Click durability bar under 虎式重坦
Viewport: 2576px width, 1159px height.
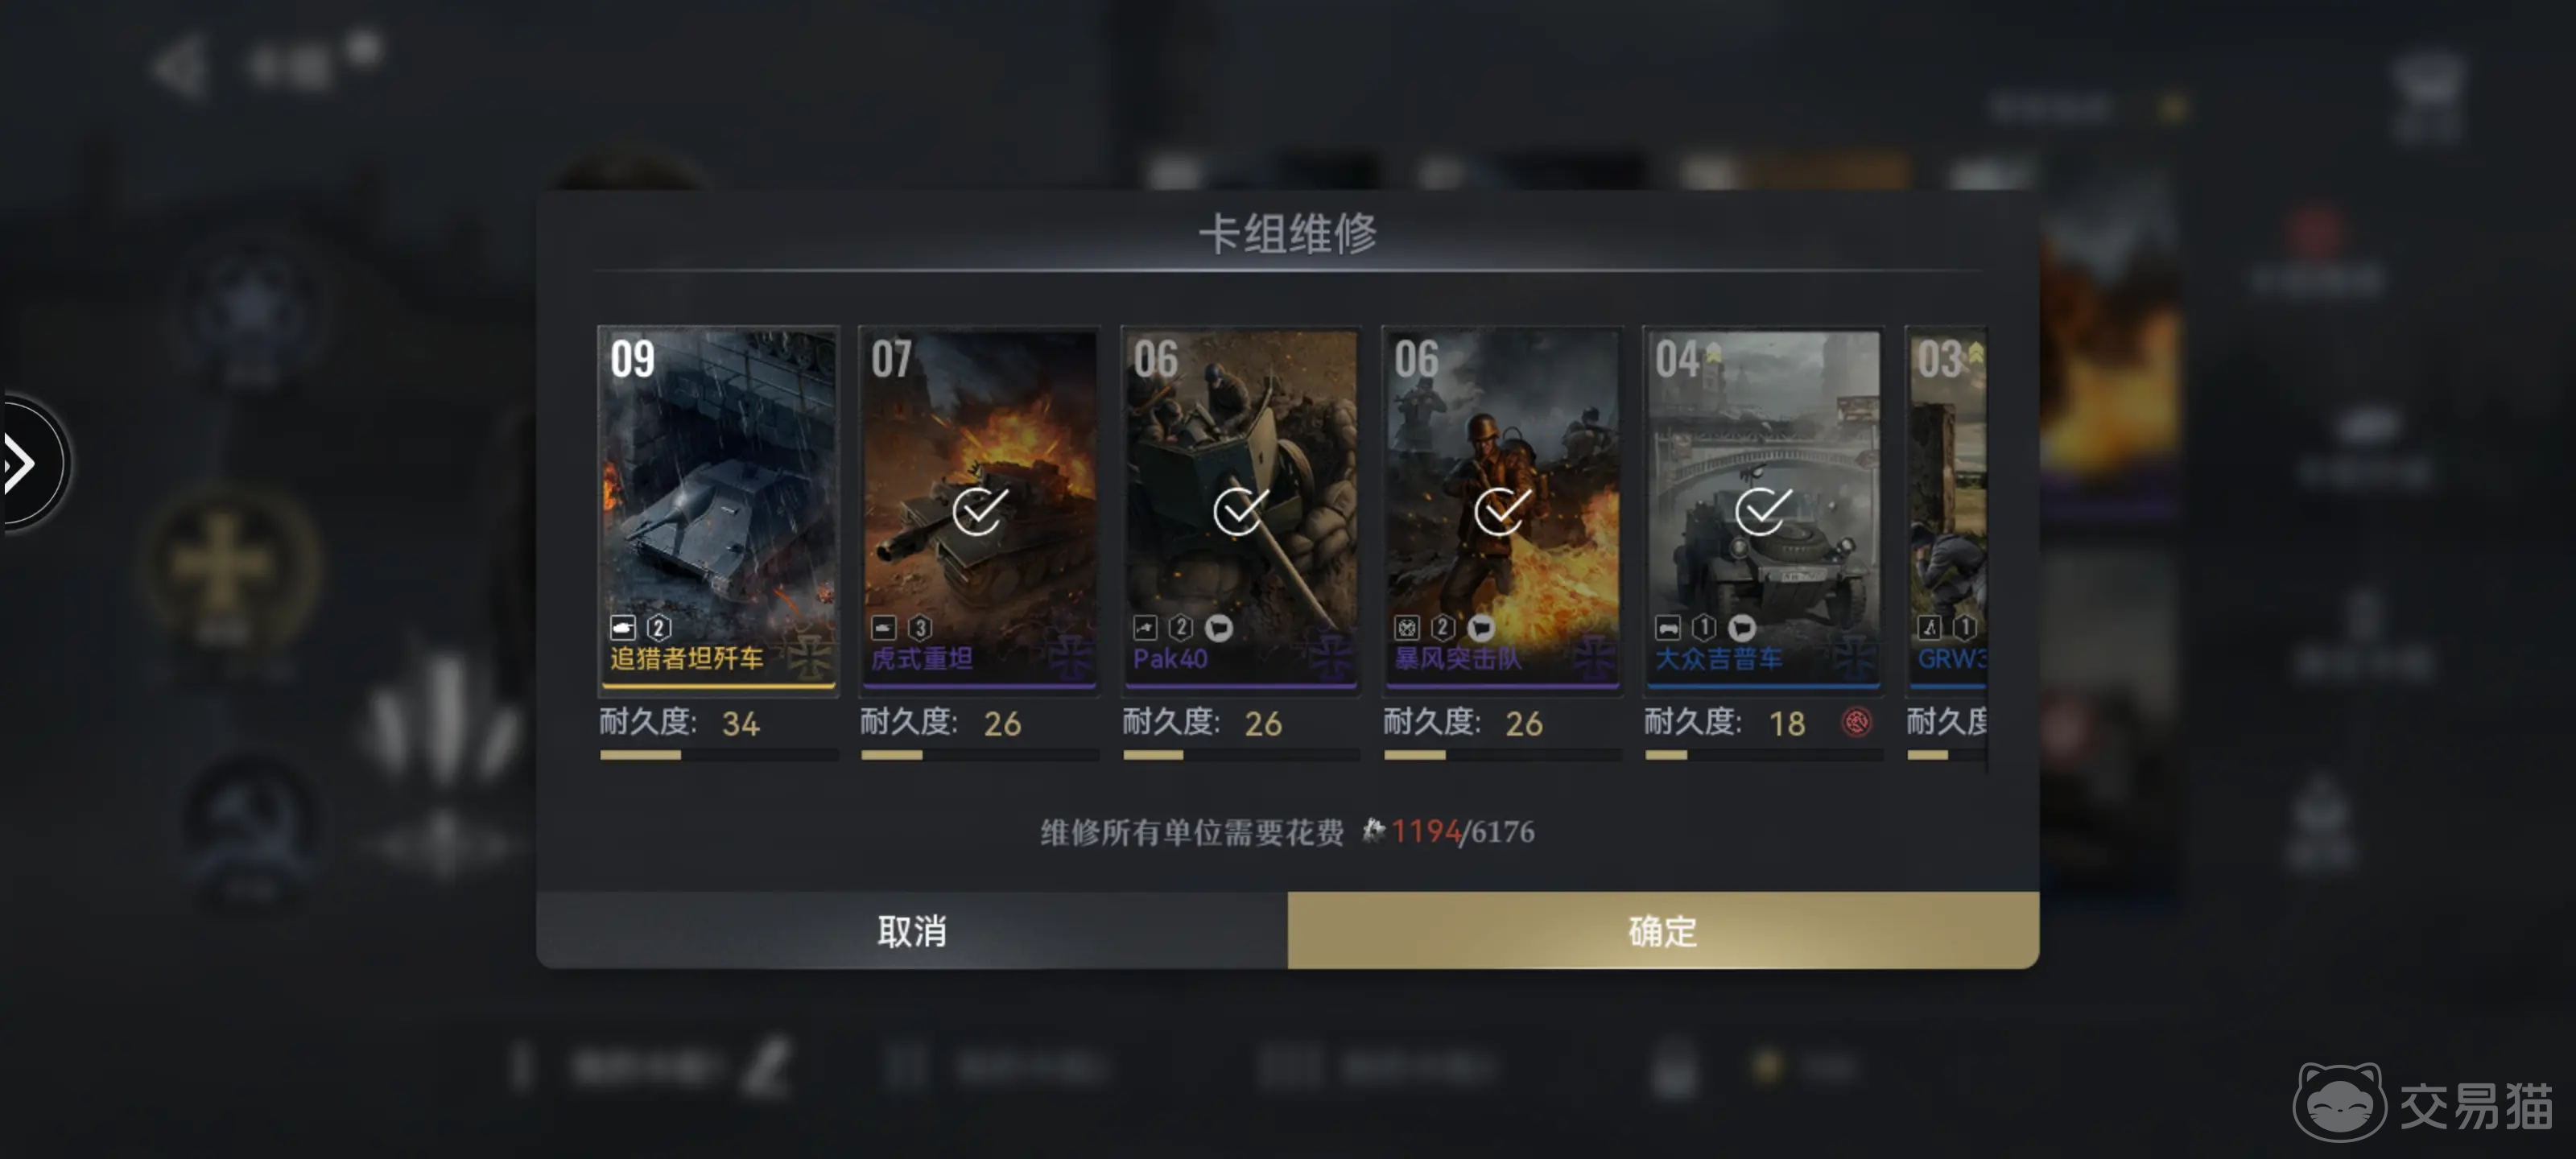979,755
